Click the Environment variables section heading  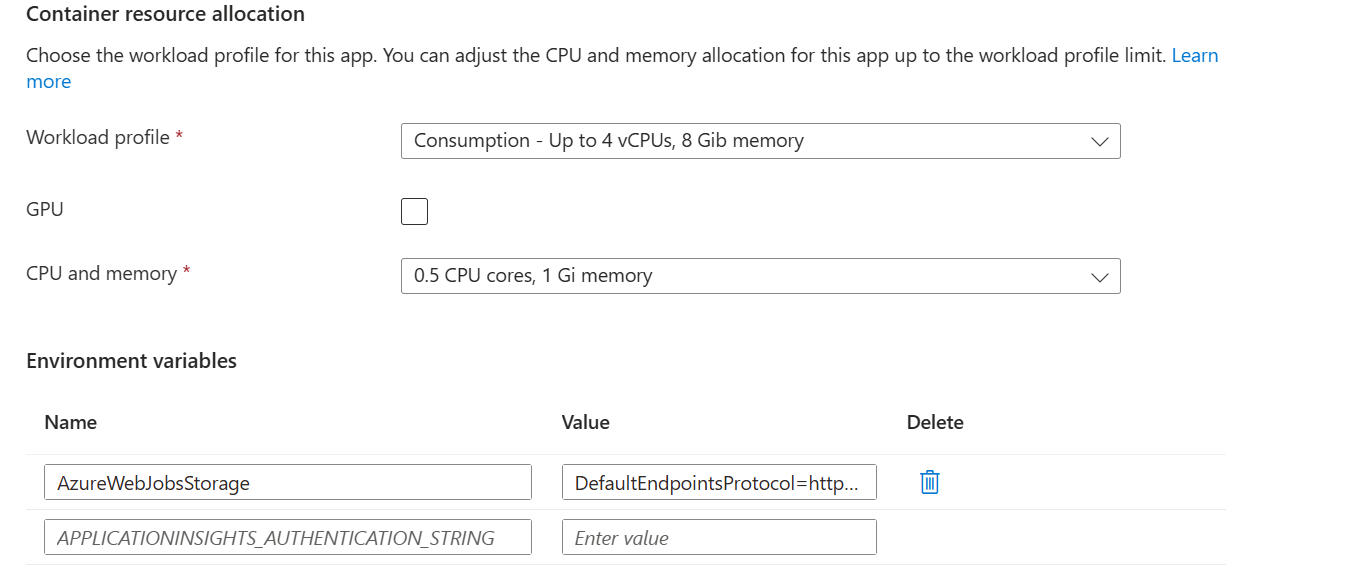(x=131, y=361)
